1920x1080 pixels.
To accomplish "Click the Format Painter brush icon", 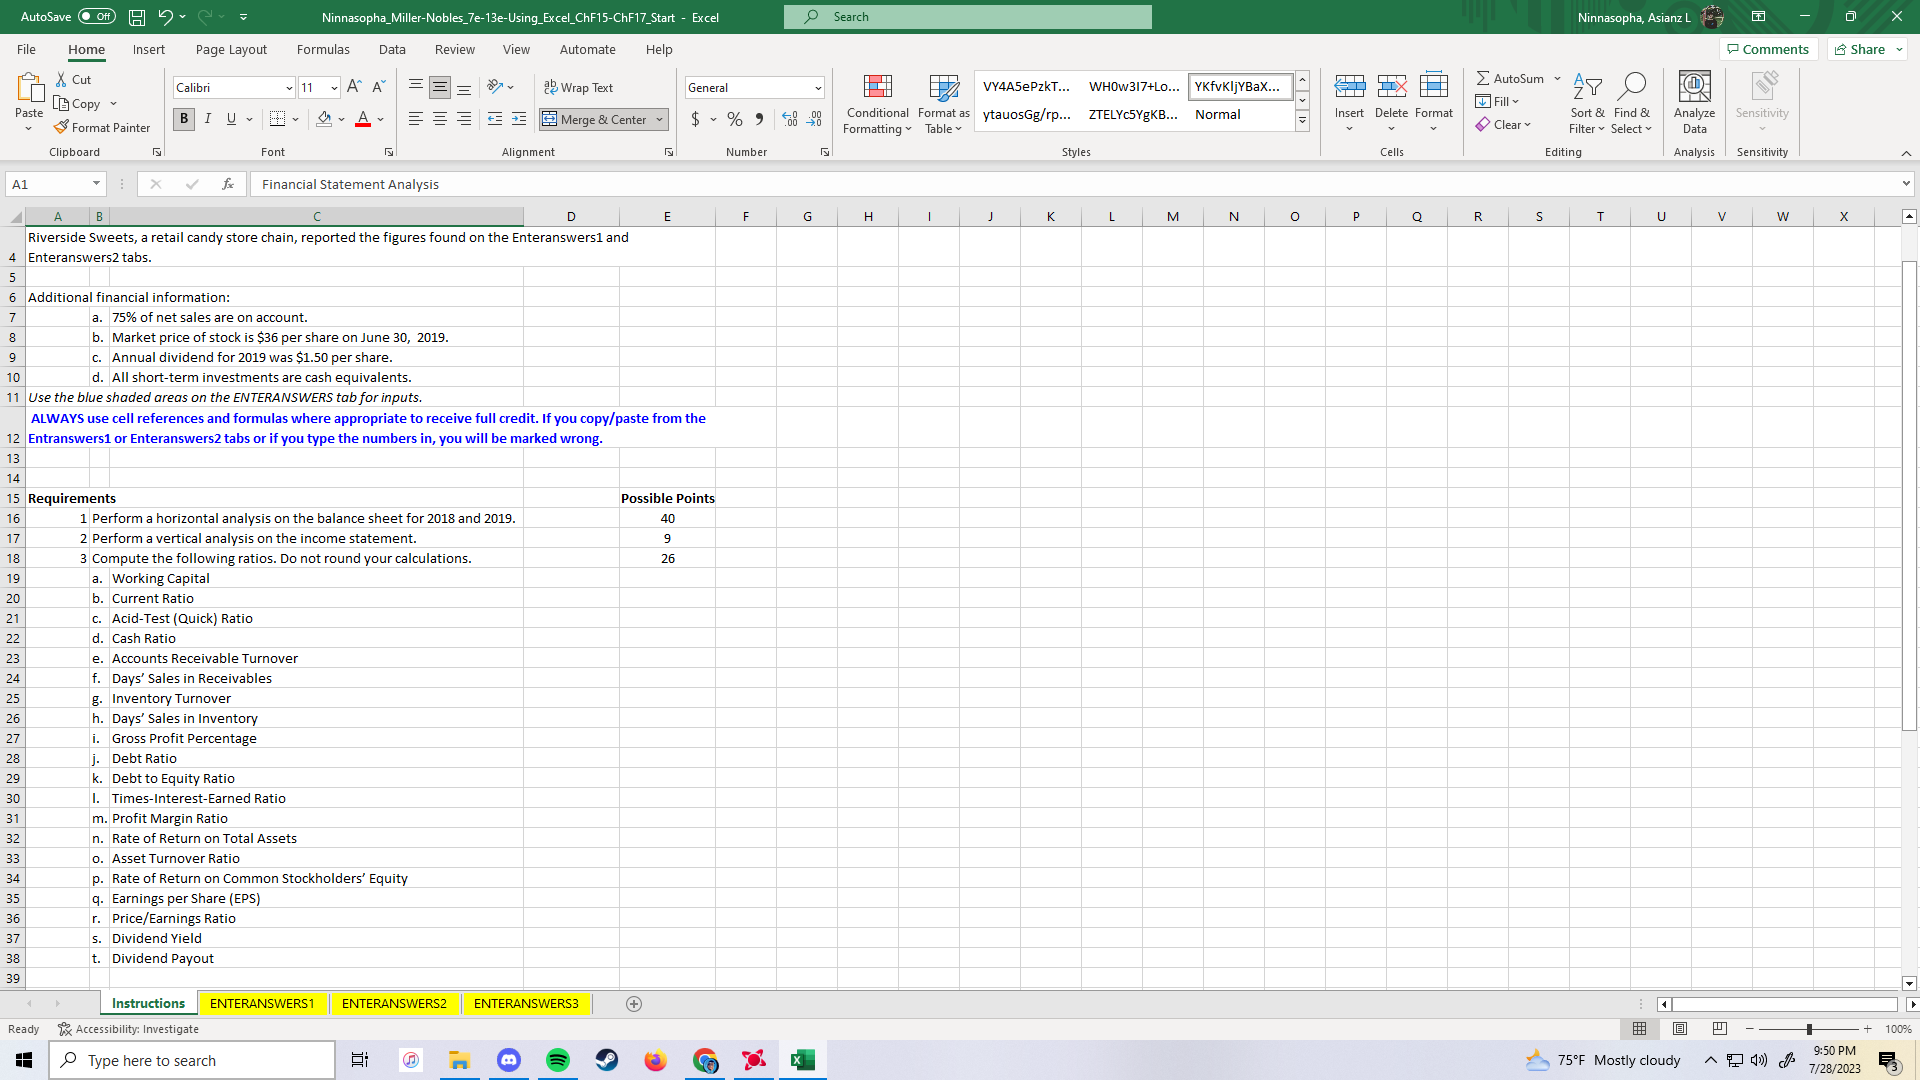I will [62, 127].
